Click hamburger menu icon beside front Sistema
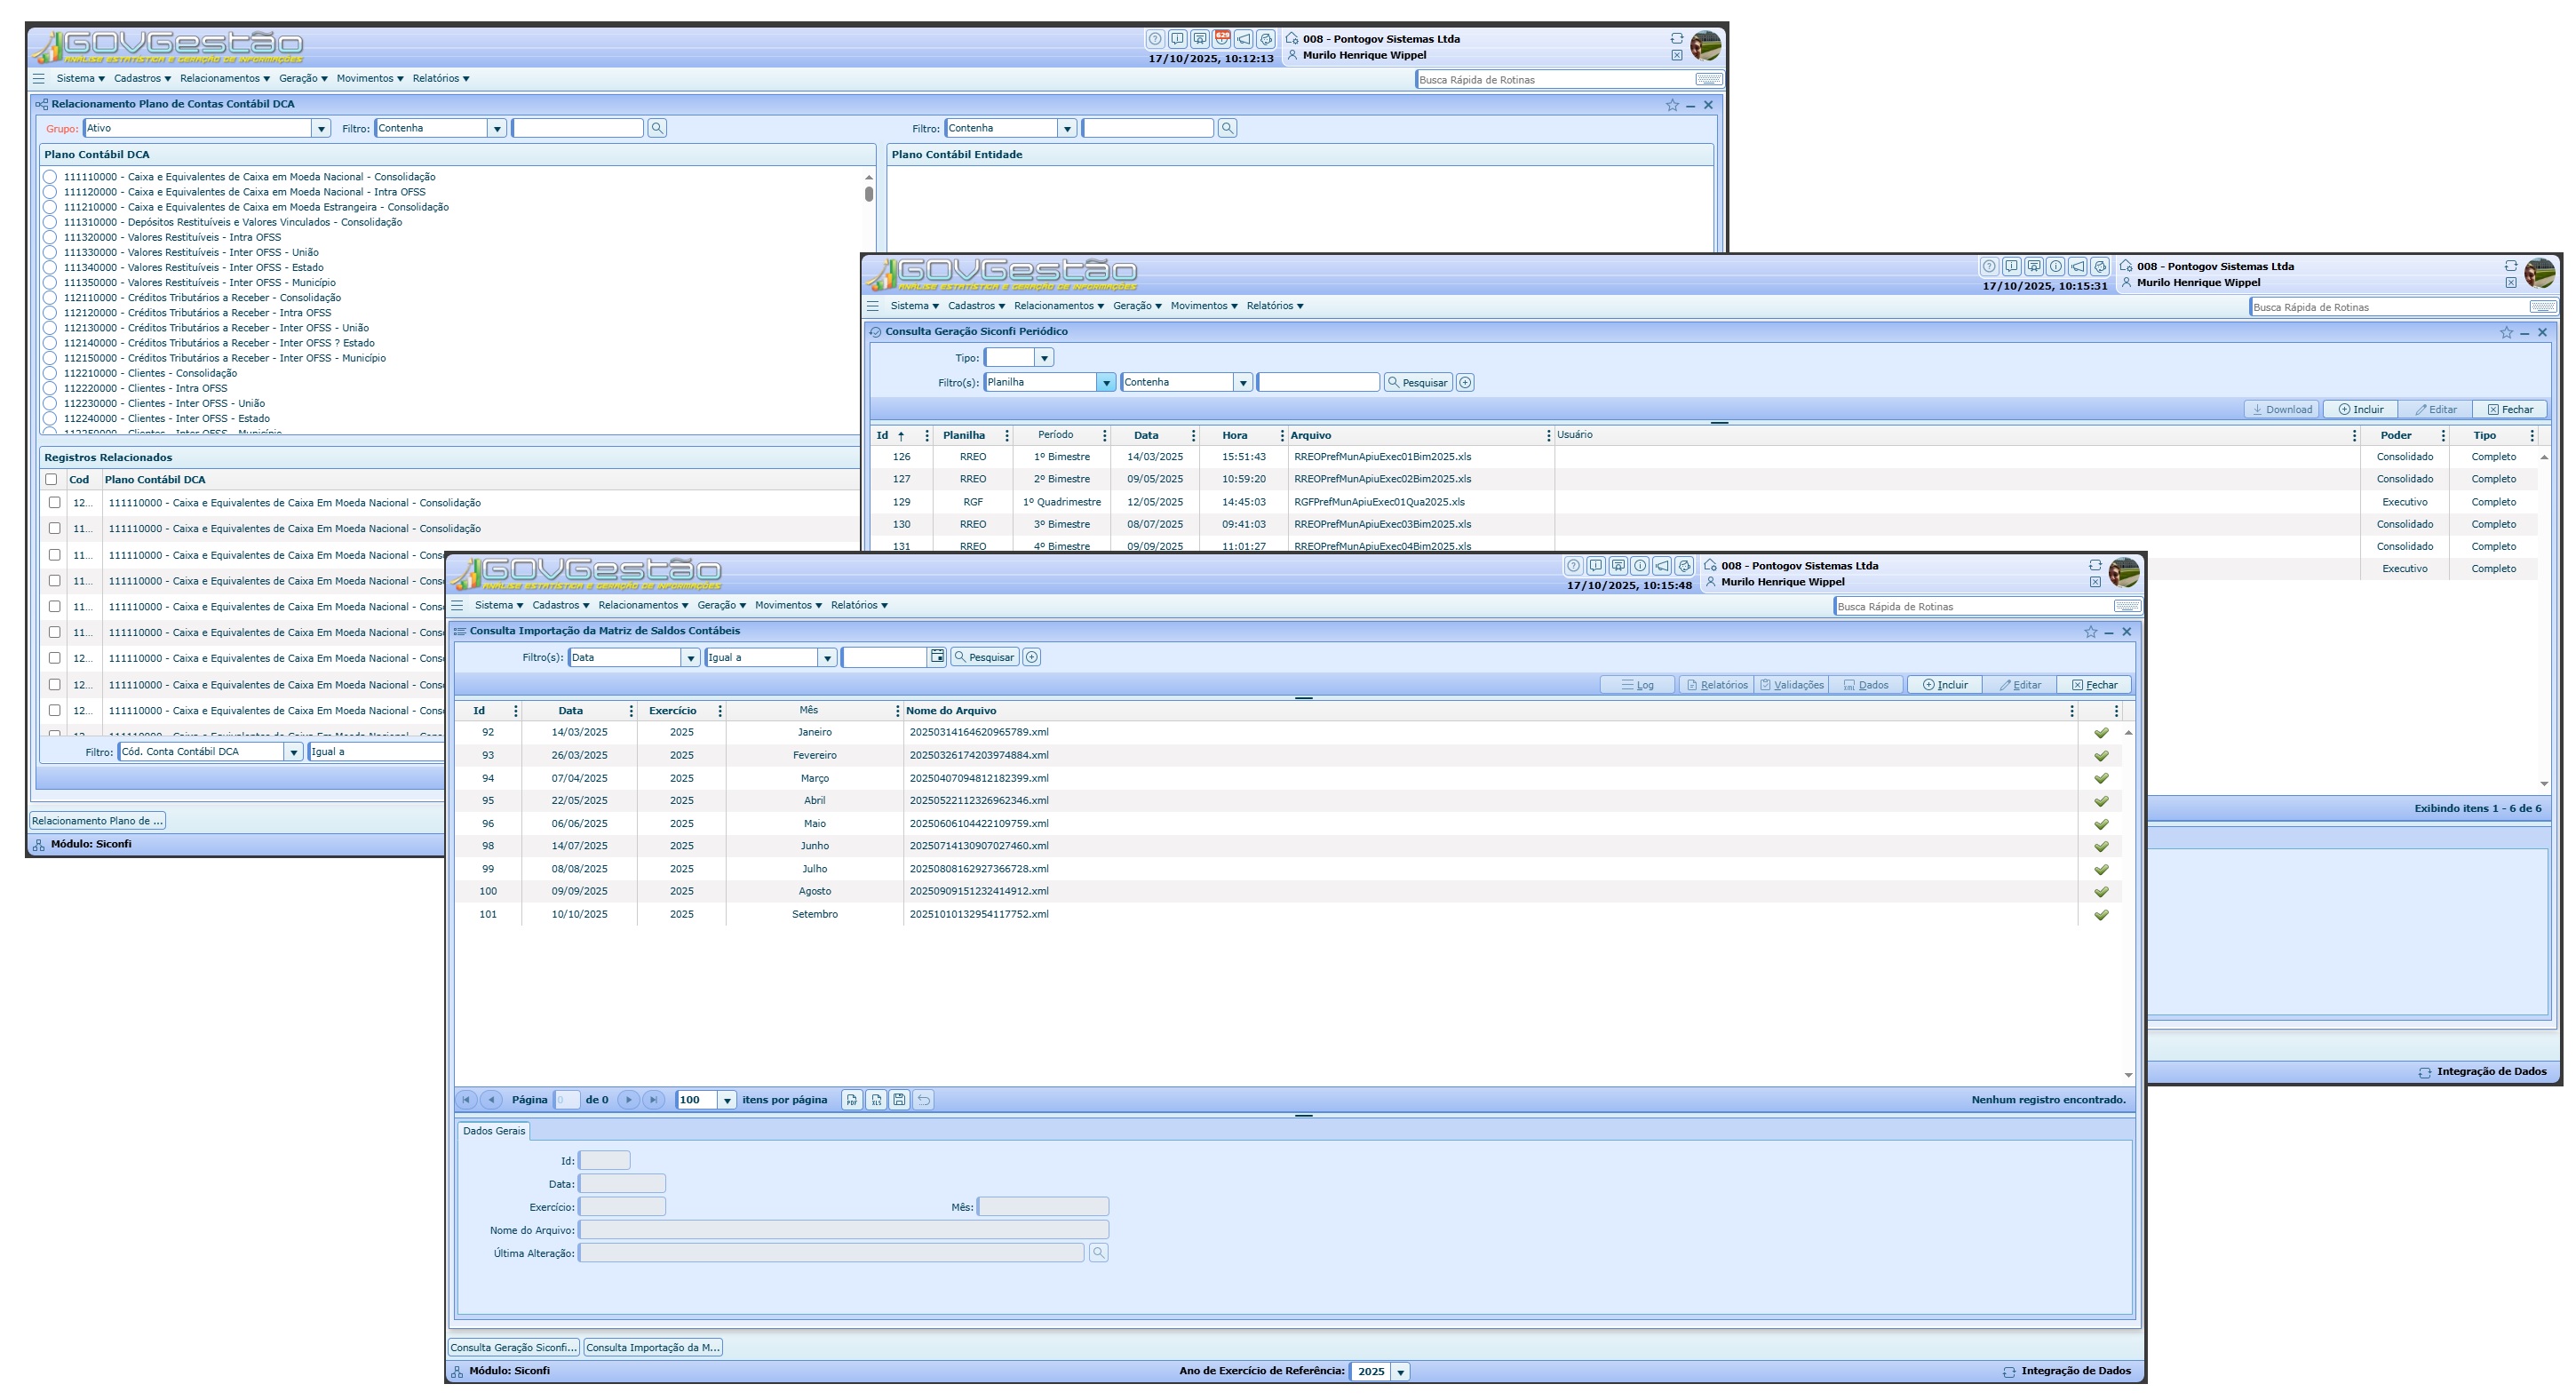Screen dimensions: 2576x1400 [x=457, y=605]
